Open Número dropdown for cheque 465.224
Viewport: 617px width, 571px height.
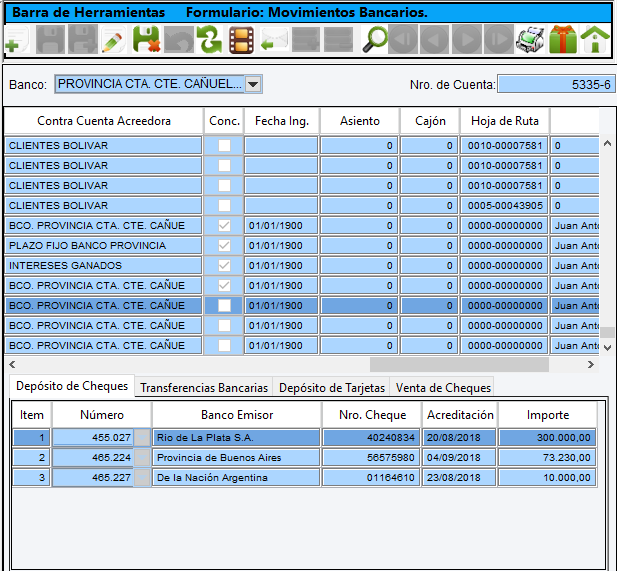click(x=142, y=457)
